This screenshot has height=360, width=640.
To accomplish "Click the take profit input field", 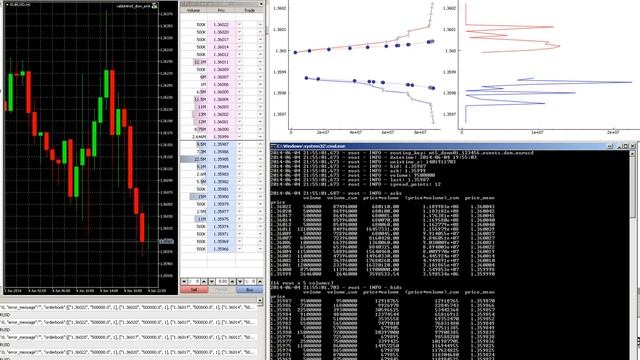I will [x=250, y=282].
